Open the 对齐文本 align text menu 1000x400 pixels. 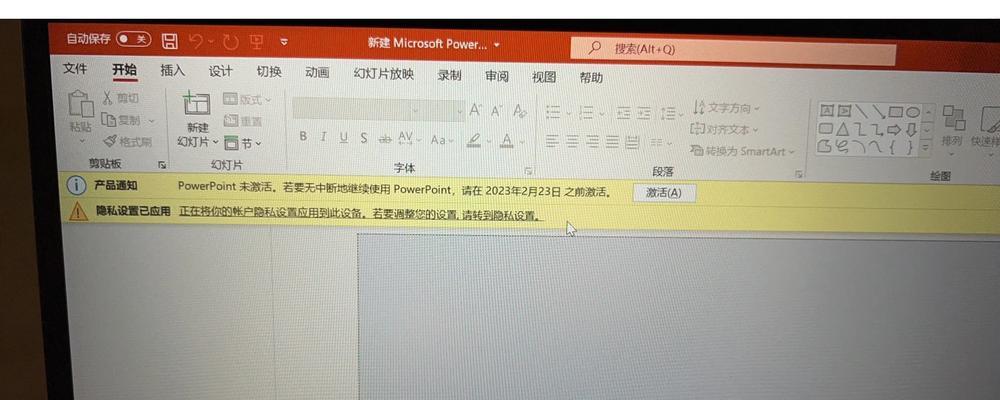point(724,130)
